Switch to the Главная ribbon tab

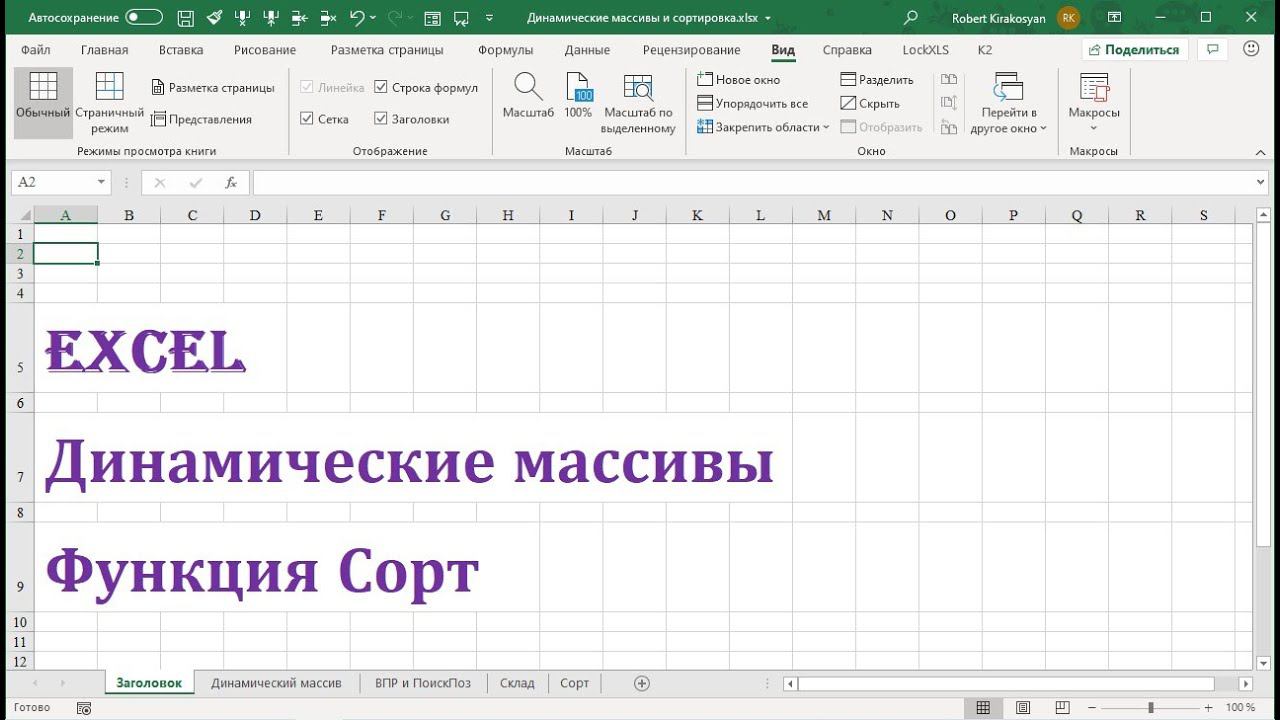104,50
